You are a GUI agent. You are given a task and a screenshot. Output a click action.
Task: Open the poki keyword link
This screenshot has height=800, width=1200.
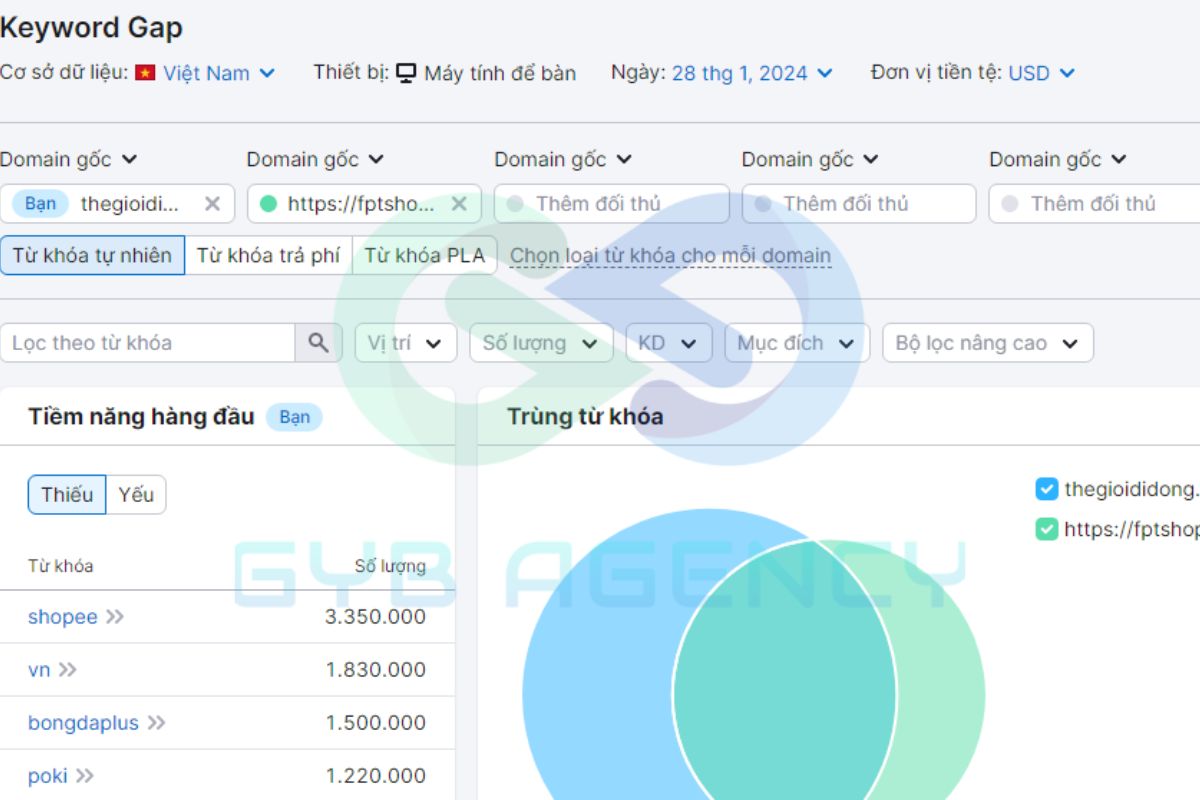48,776
